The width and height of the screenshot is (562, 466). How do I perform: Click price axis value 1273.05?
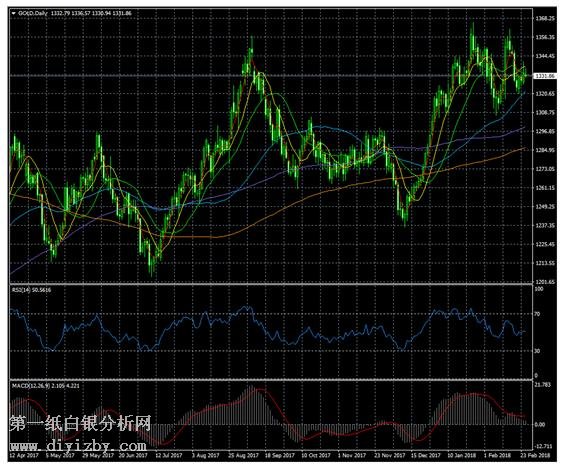click(545, 169)
